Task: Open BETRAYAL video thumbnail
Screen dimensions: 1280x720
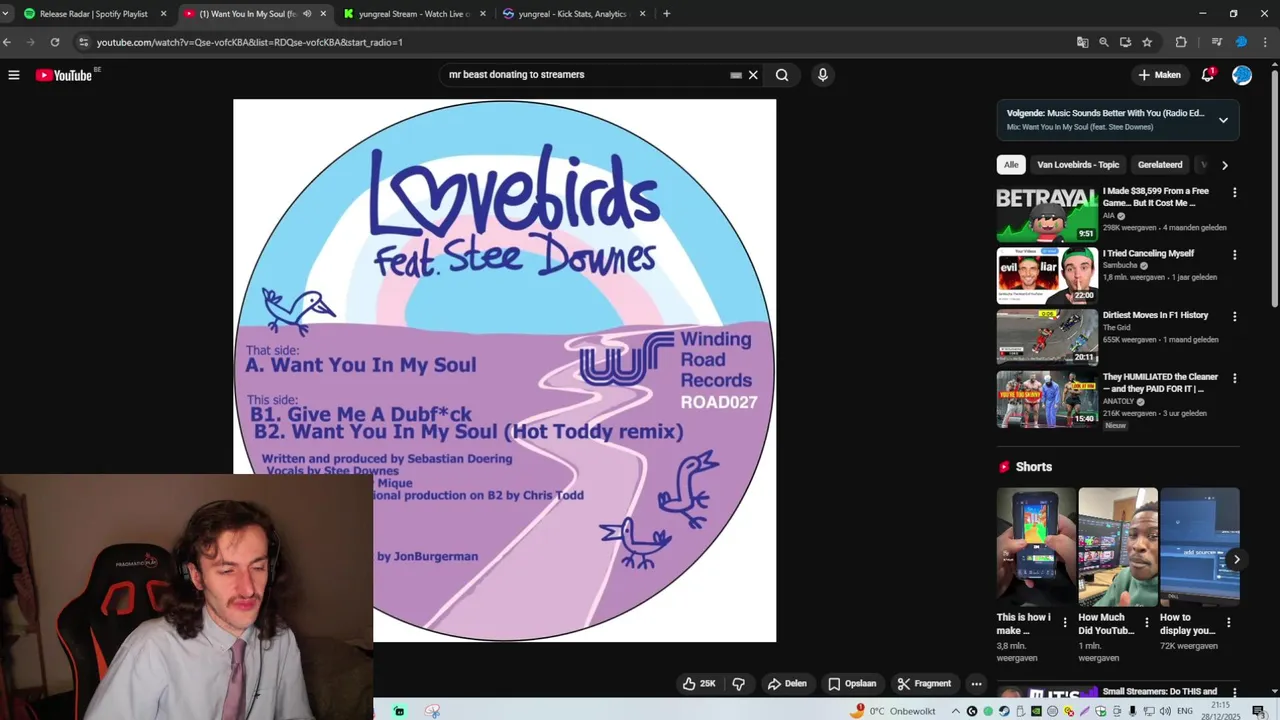Action: pyautogui.click(x=1047, y=214)
